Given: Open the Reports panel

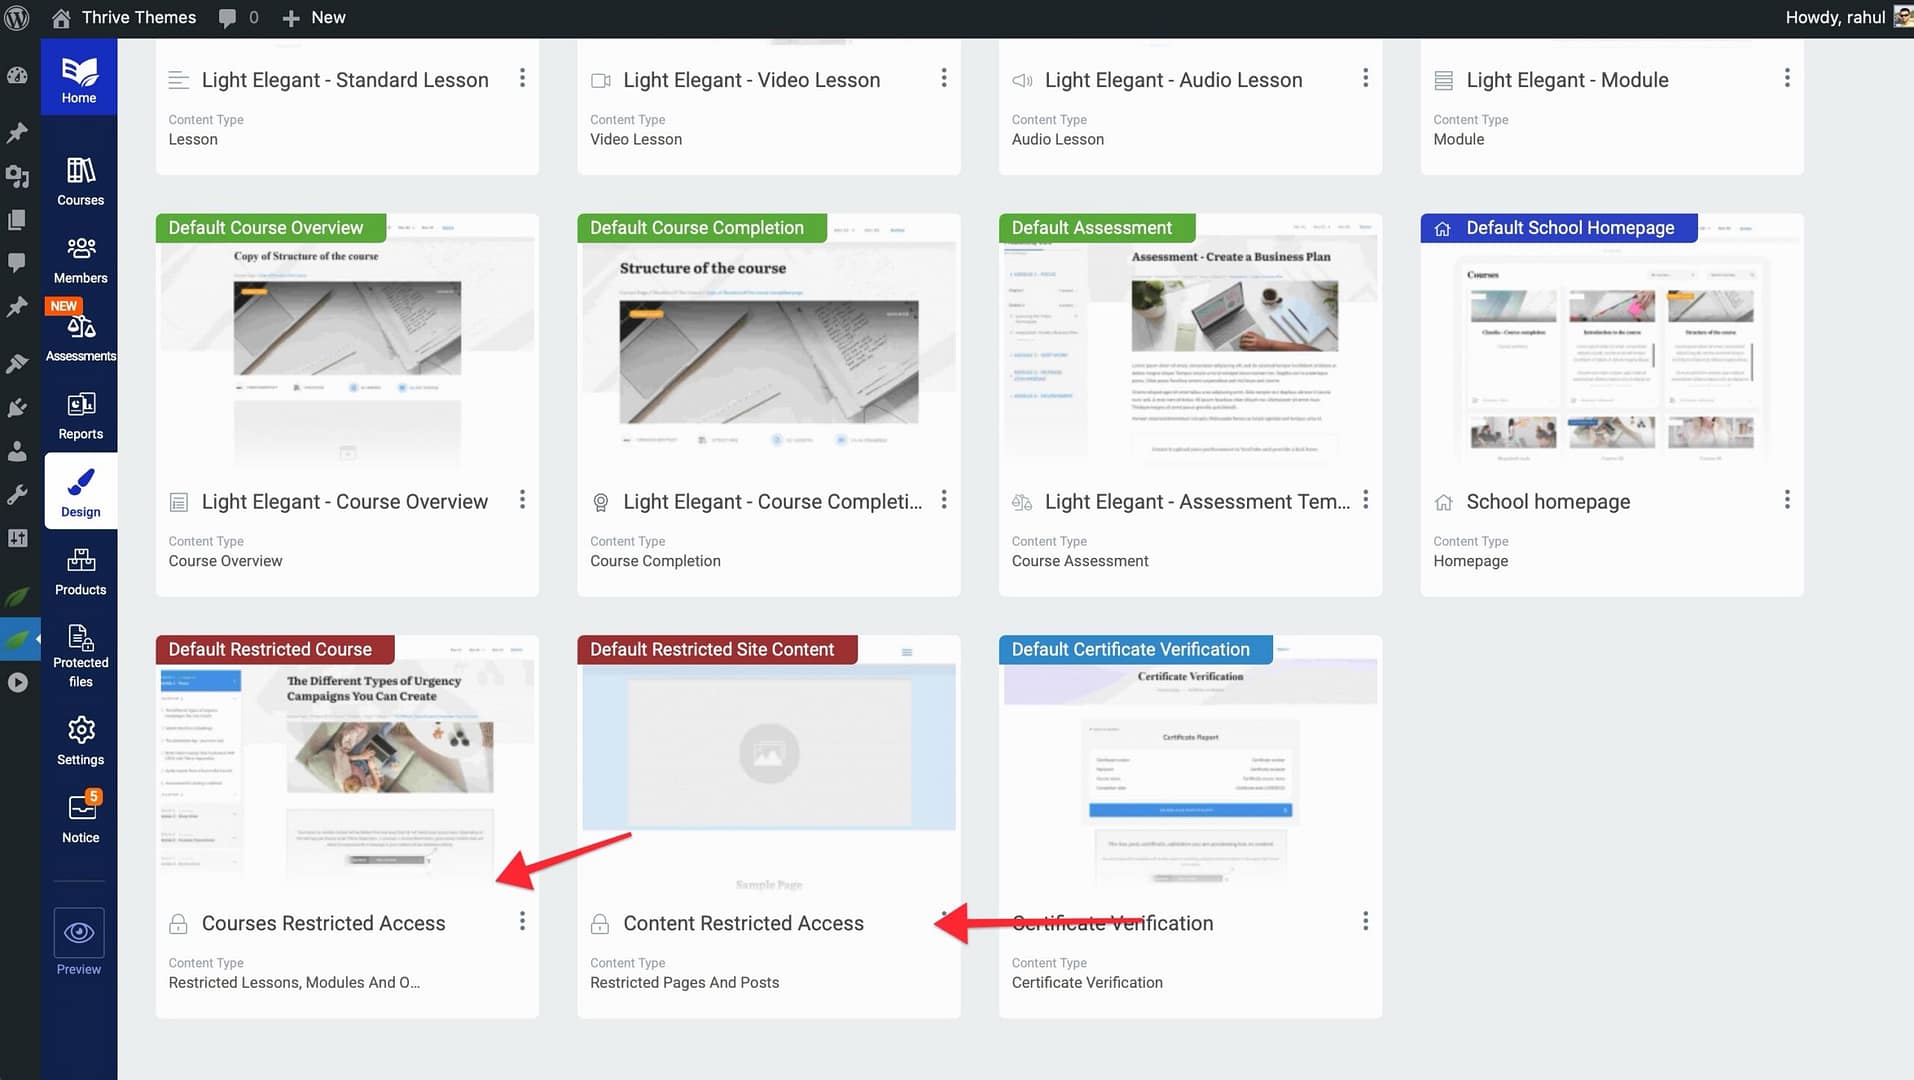Looking at the screenshot, I should pyautogui.click(x=80, y=415).
